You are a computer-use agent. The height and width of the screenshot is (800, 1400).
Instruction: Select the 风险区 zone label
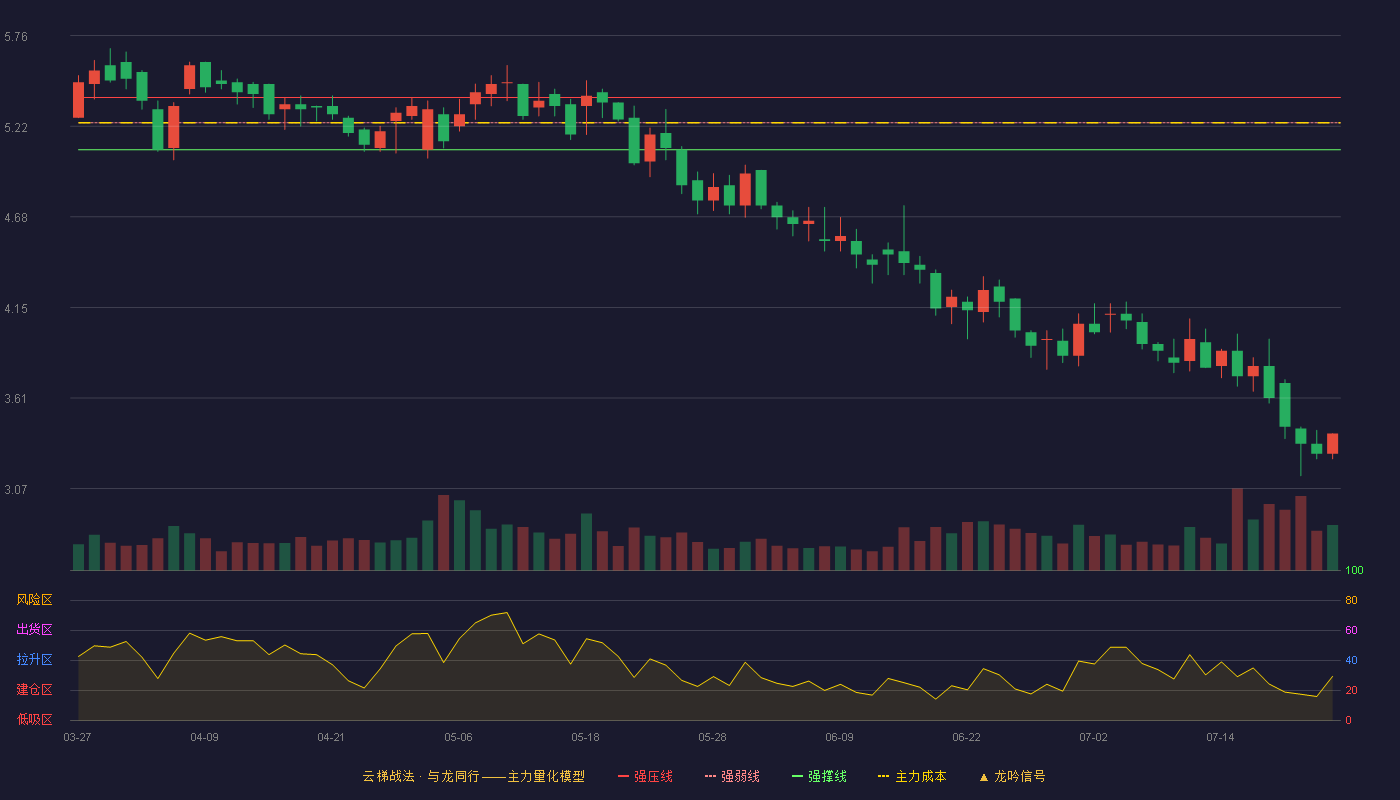coord(34,600)
